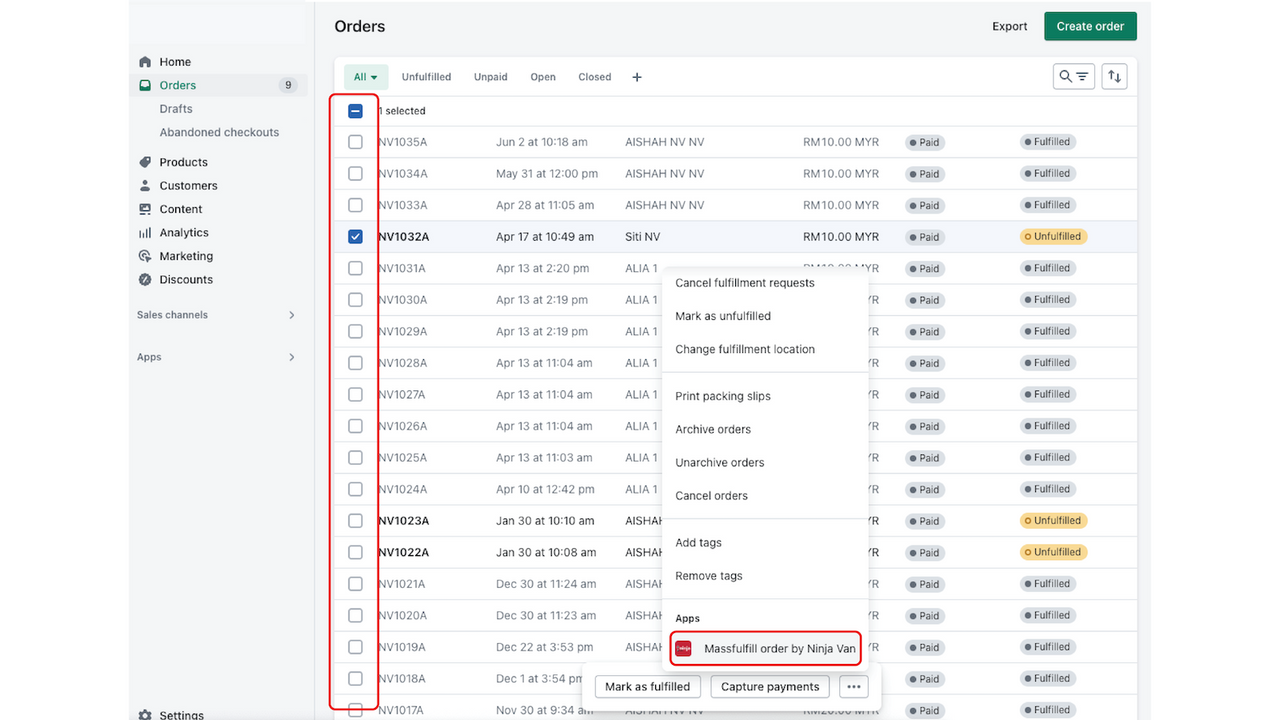This screenshot has width=1280, height=720.
Task: Click the Create order button
Action: [x=1090, y=26]
